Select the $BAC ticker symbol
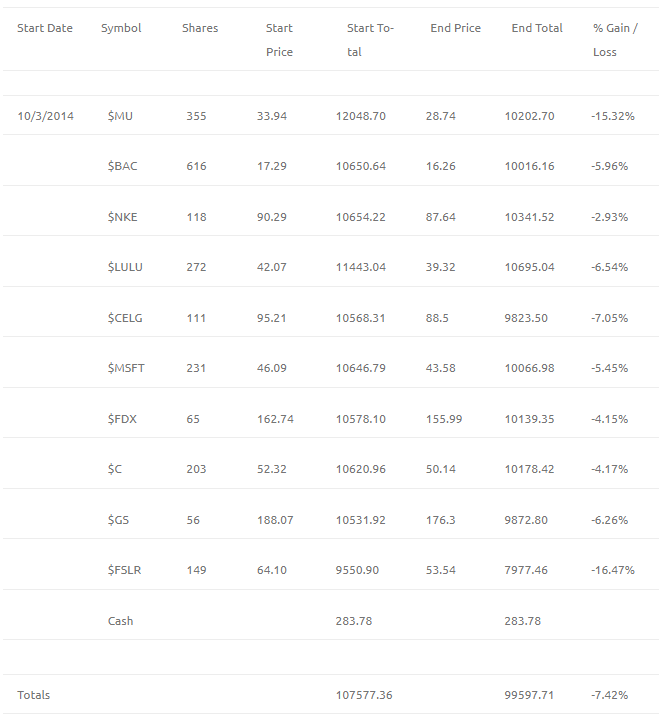Screen dimensions: 665x724 click(122, 166)
